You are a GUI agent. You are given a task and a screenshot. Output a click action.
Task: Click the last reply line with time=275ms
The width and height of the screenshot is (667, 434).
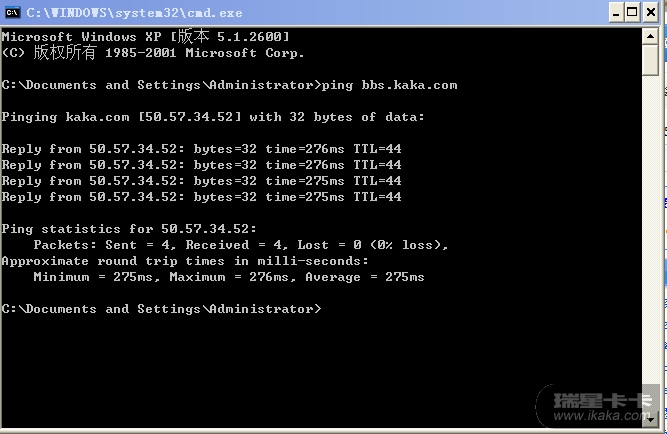pyautogui.click(x=201, y=197)
